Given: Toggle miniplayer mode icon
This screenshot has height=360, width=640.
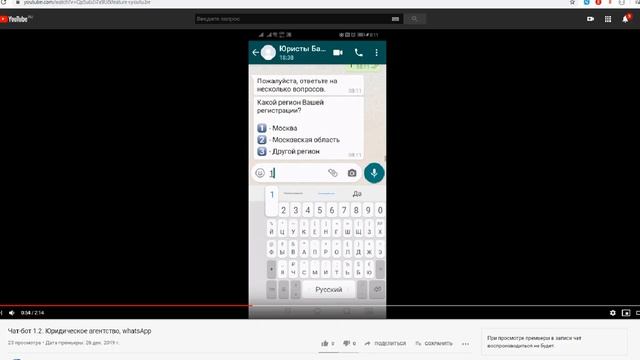Looking at the screenshot, I should pos(626,313).
